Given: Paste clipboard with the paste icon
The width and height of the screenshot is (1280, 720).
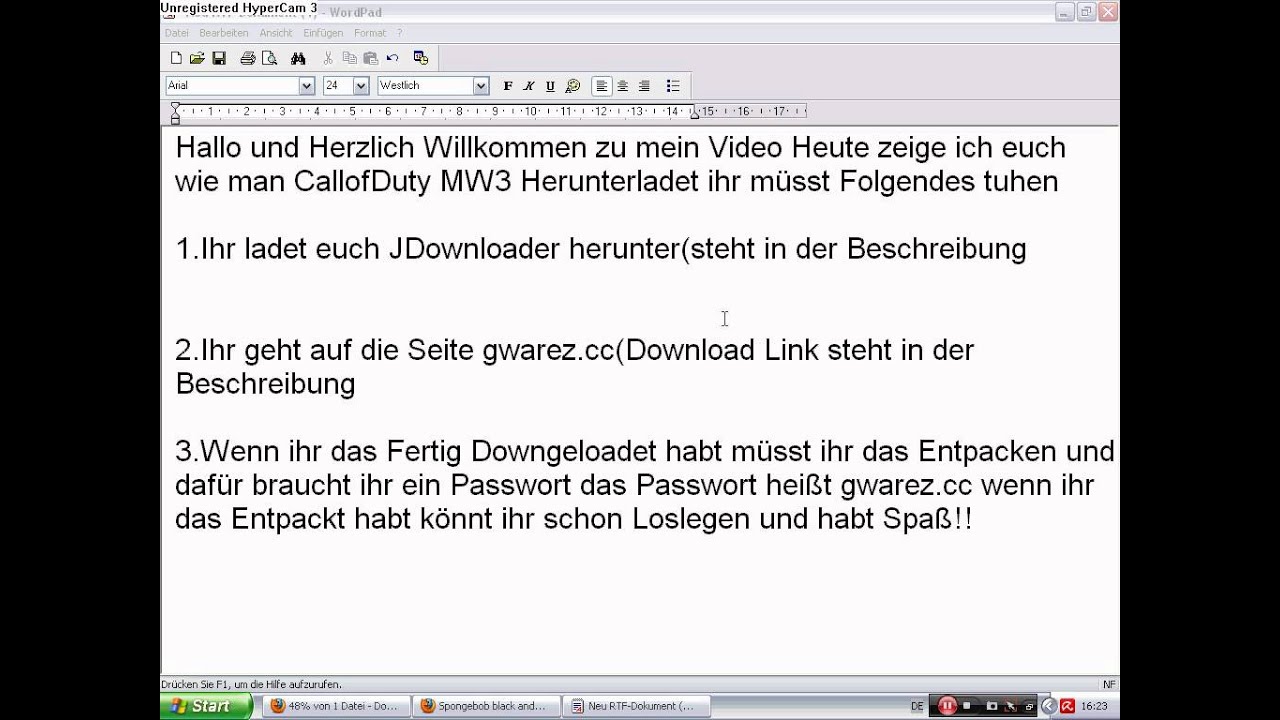Looking at the screenshot, I should tap(370, 59).
